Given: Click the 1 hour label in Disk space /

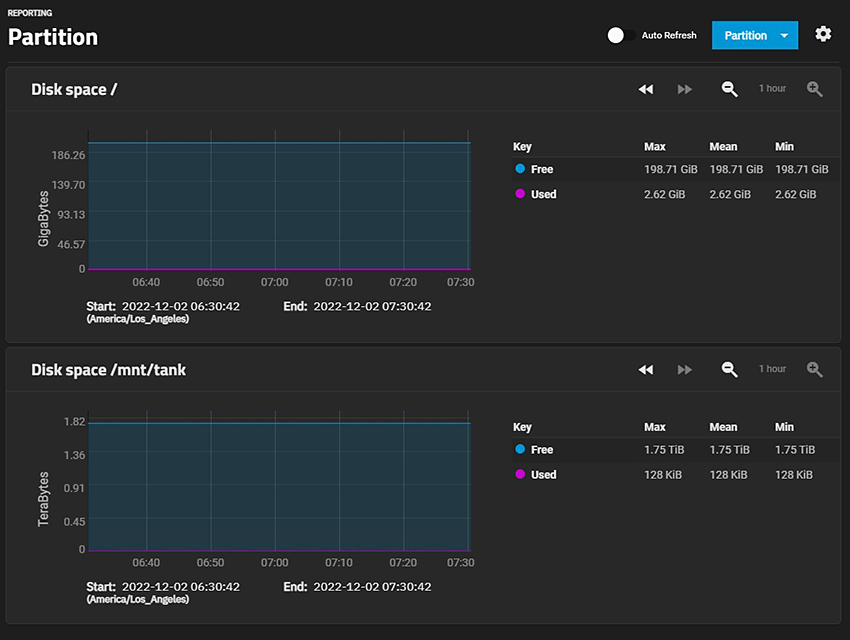Looking at the screenshot, I should (x=772, y=88).
